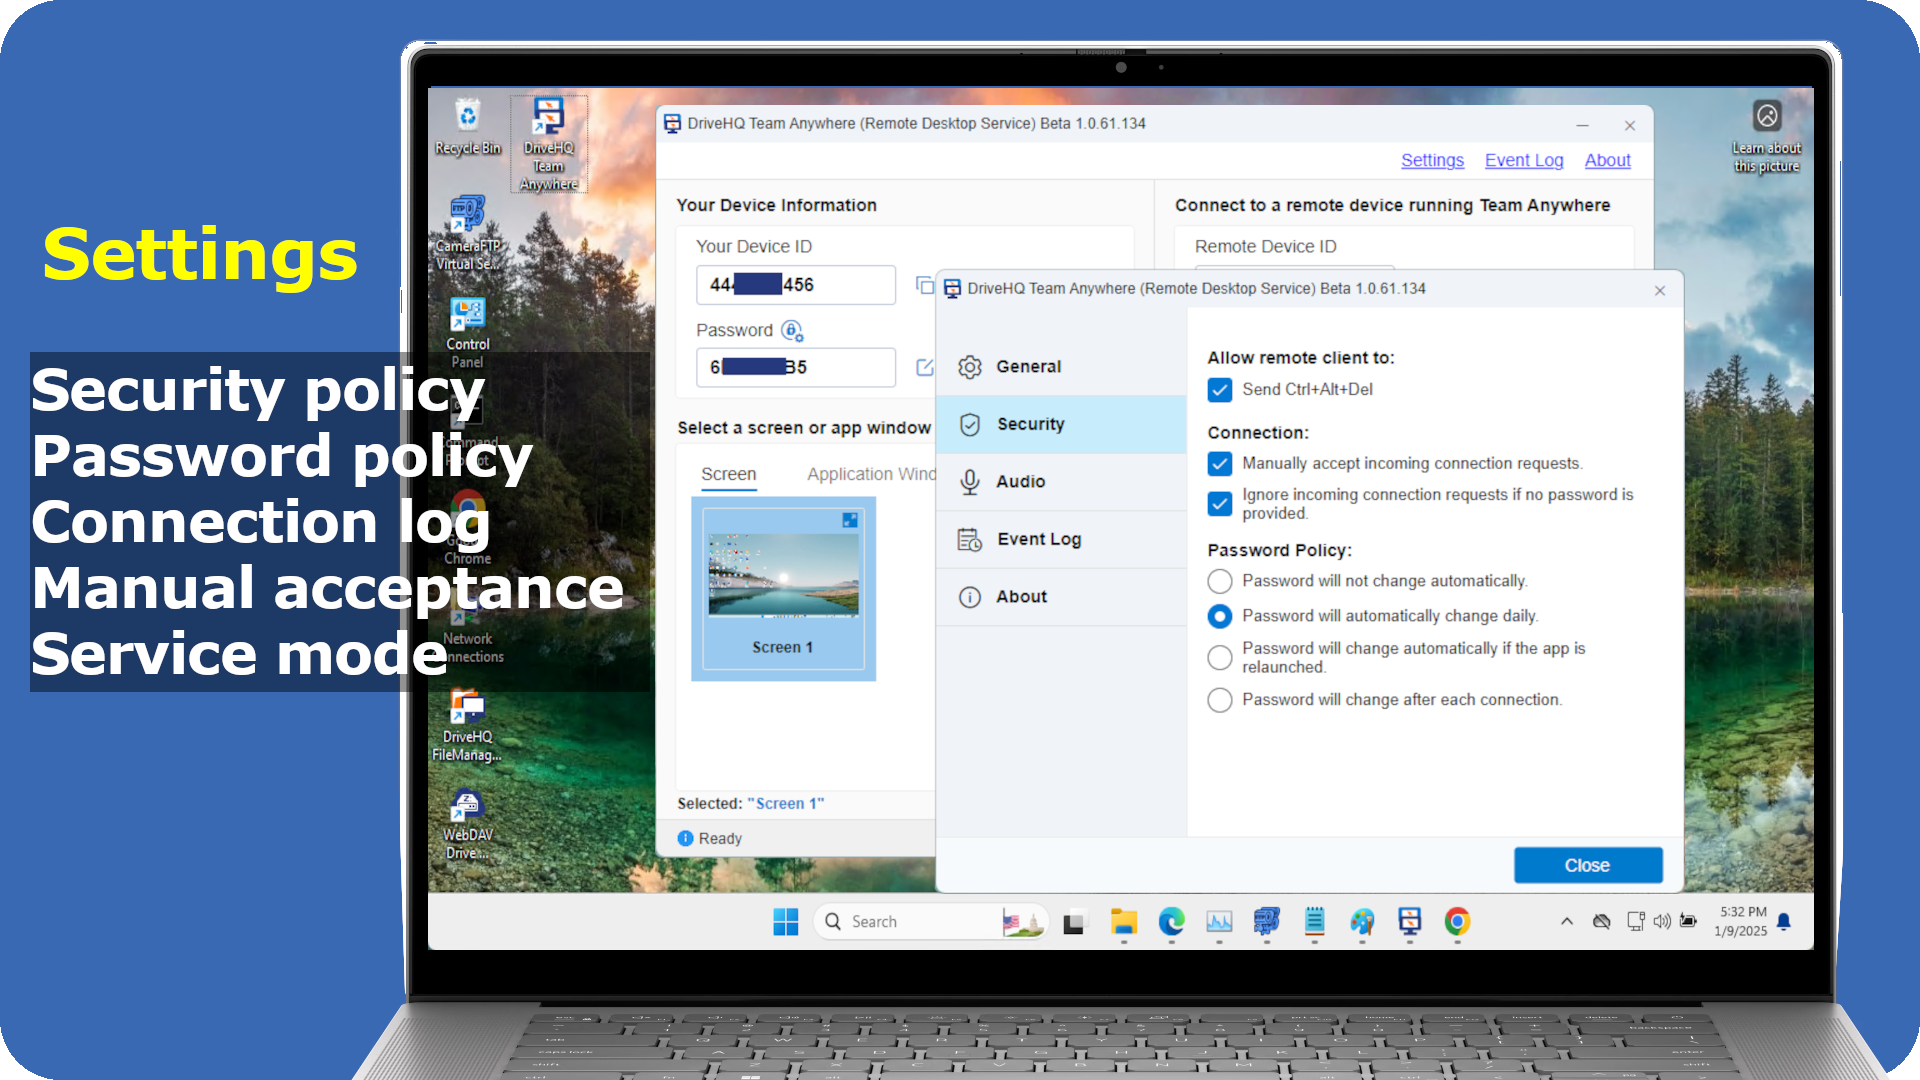Click the Audio settings icon
The height and width of the screenshot is (1080, 1920).
click(971, 481)
